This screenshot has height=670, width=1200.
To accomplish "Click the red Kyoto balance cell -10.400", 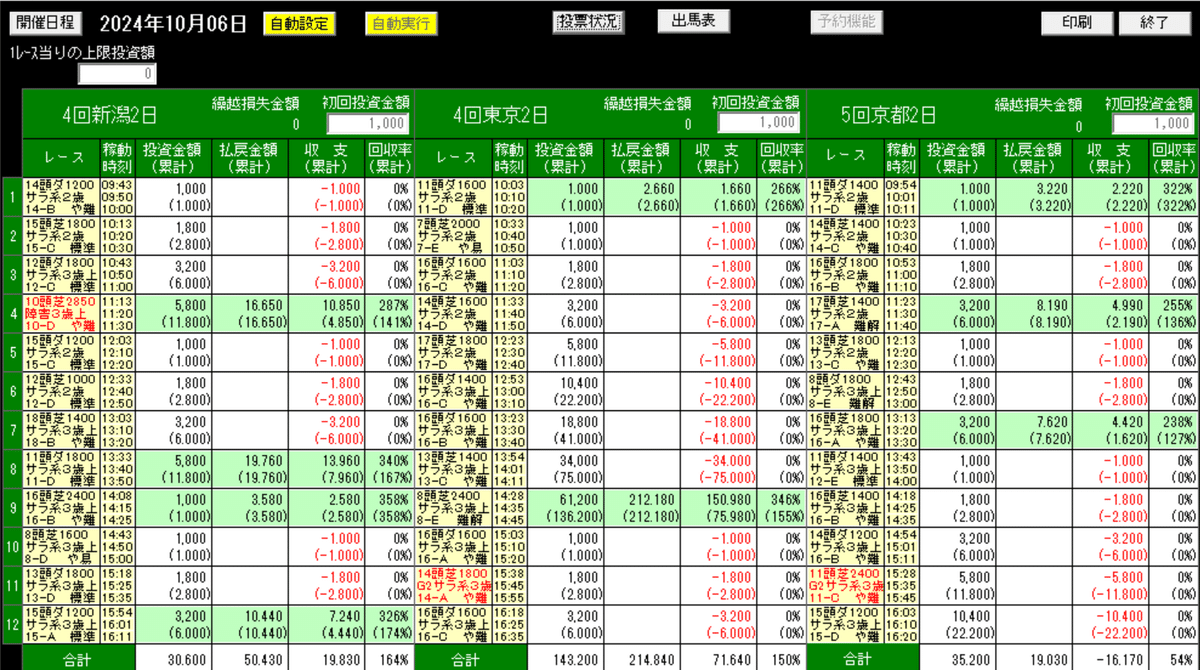I will click(x=1111, y=624).
